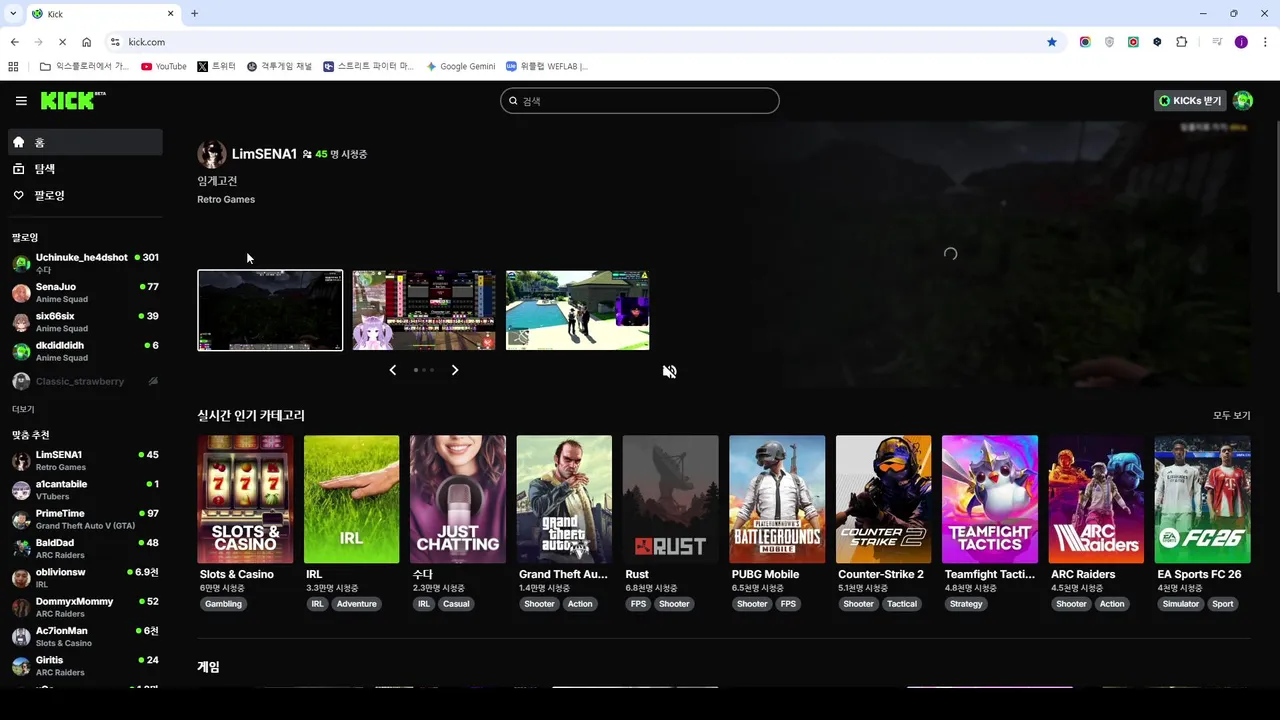Image resolution: width=1280 pixels, height=720 pixels.
Task: Open offline Classic_strawberry channel
Action: pos(85,381)
